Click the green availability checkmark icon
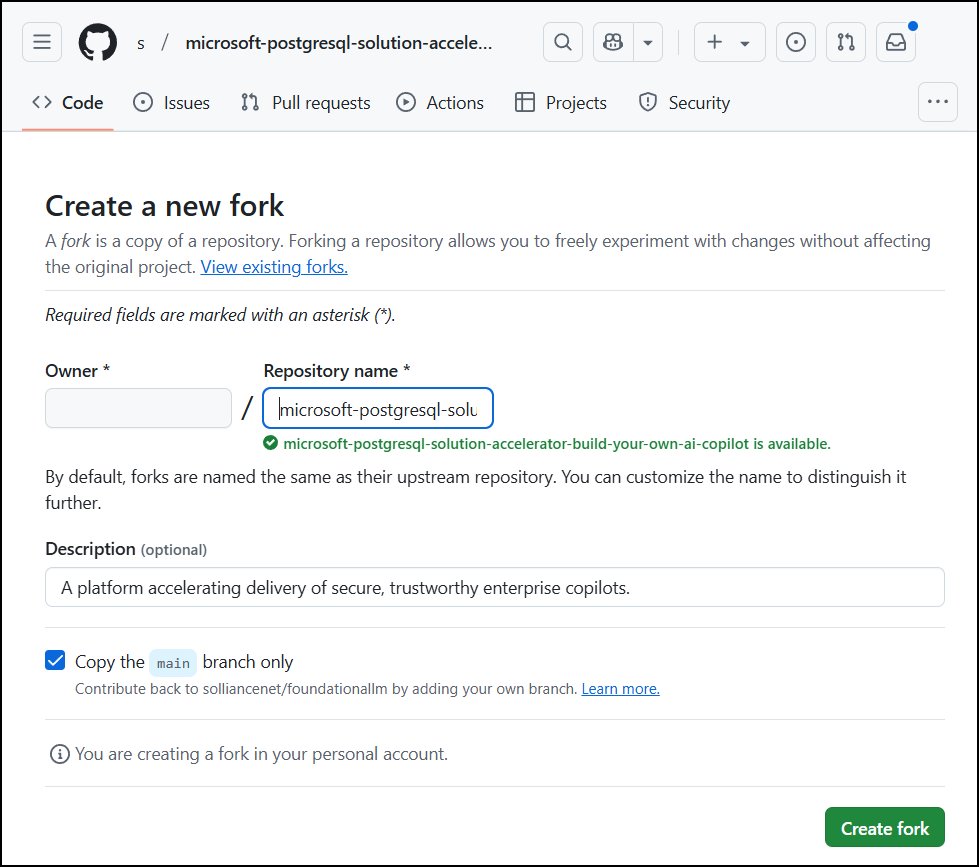 pyautogui.click(x=270, y=443)
